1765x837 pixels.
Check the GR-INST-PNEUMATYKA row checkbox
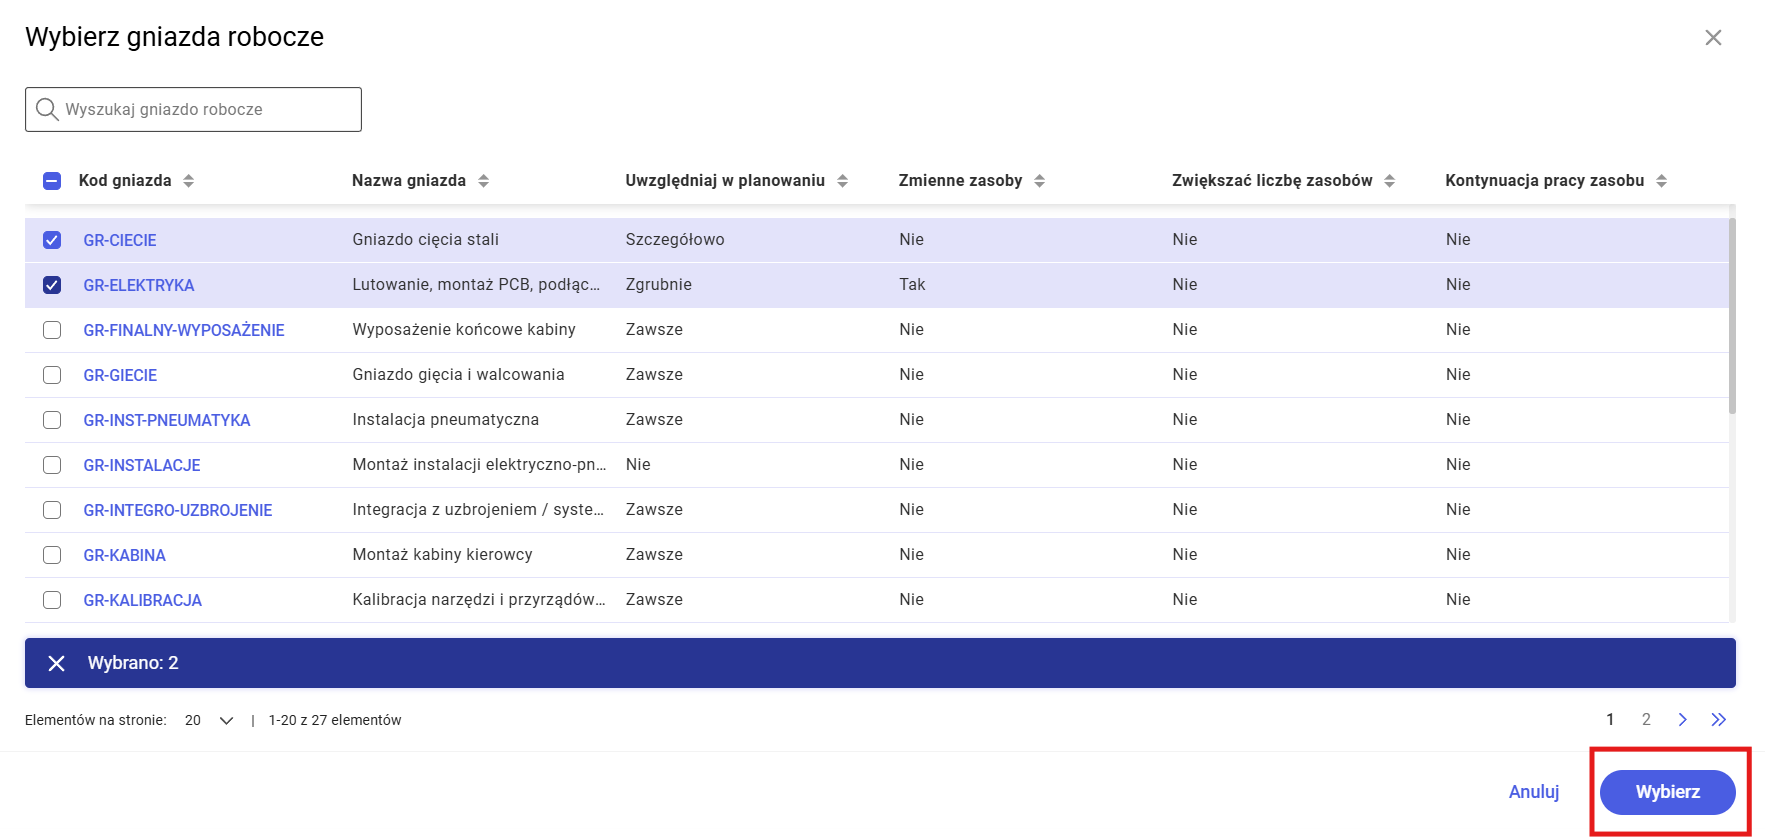52,420
